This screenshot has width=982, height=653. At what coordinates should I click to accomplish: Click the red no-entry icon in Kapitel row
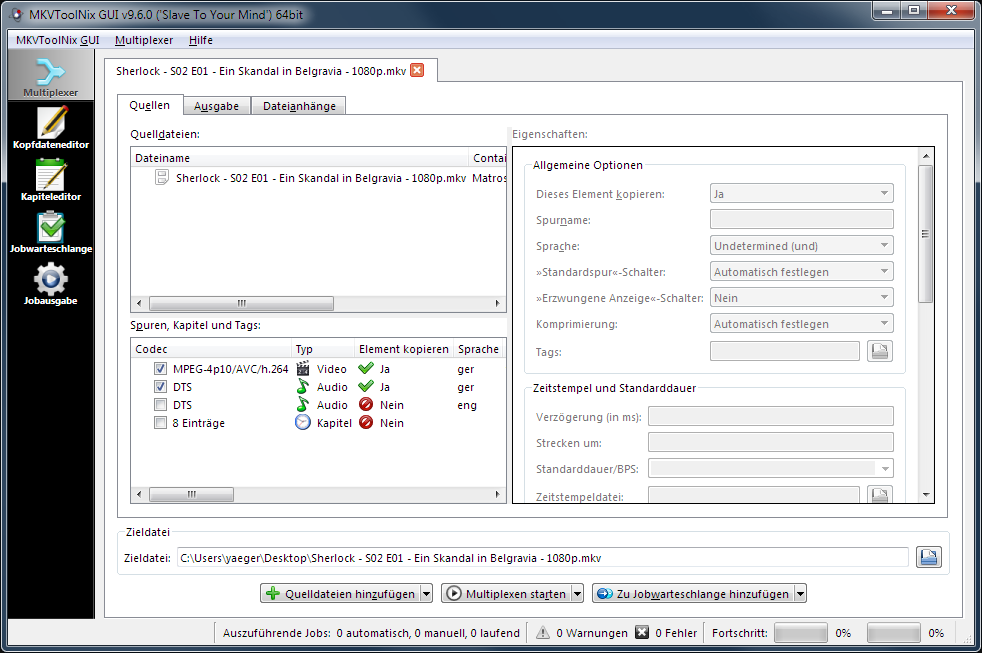366,423
